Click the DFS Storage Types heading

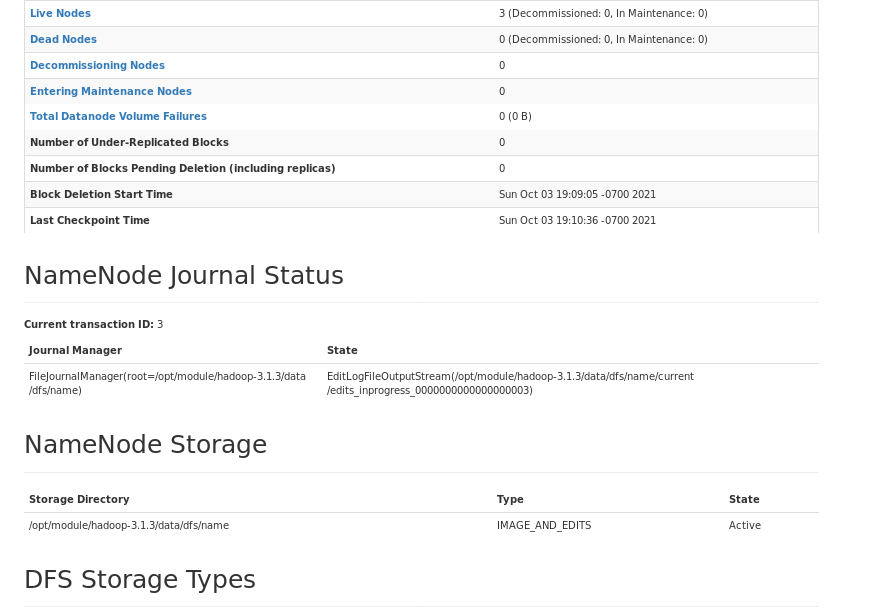coord(140,580)
